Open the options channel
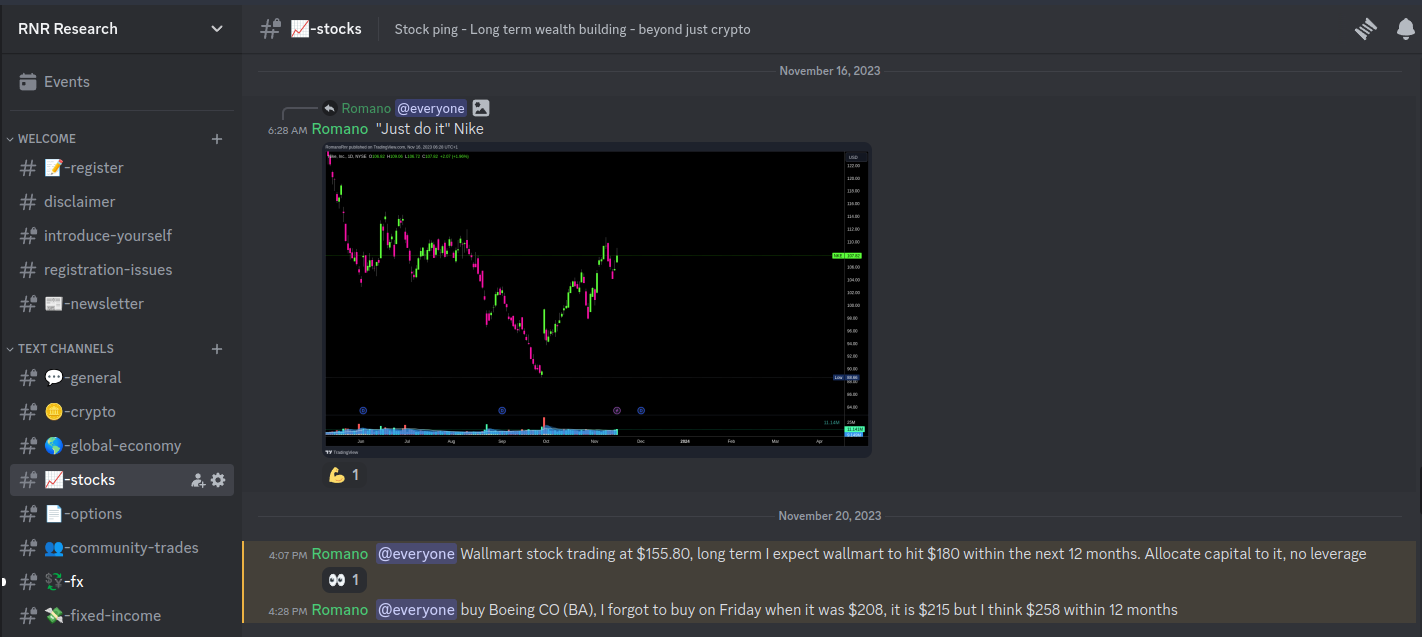Image resolution: width=1422 pixels, height=637 pixels. click(121, 514)
